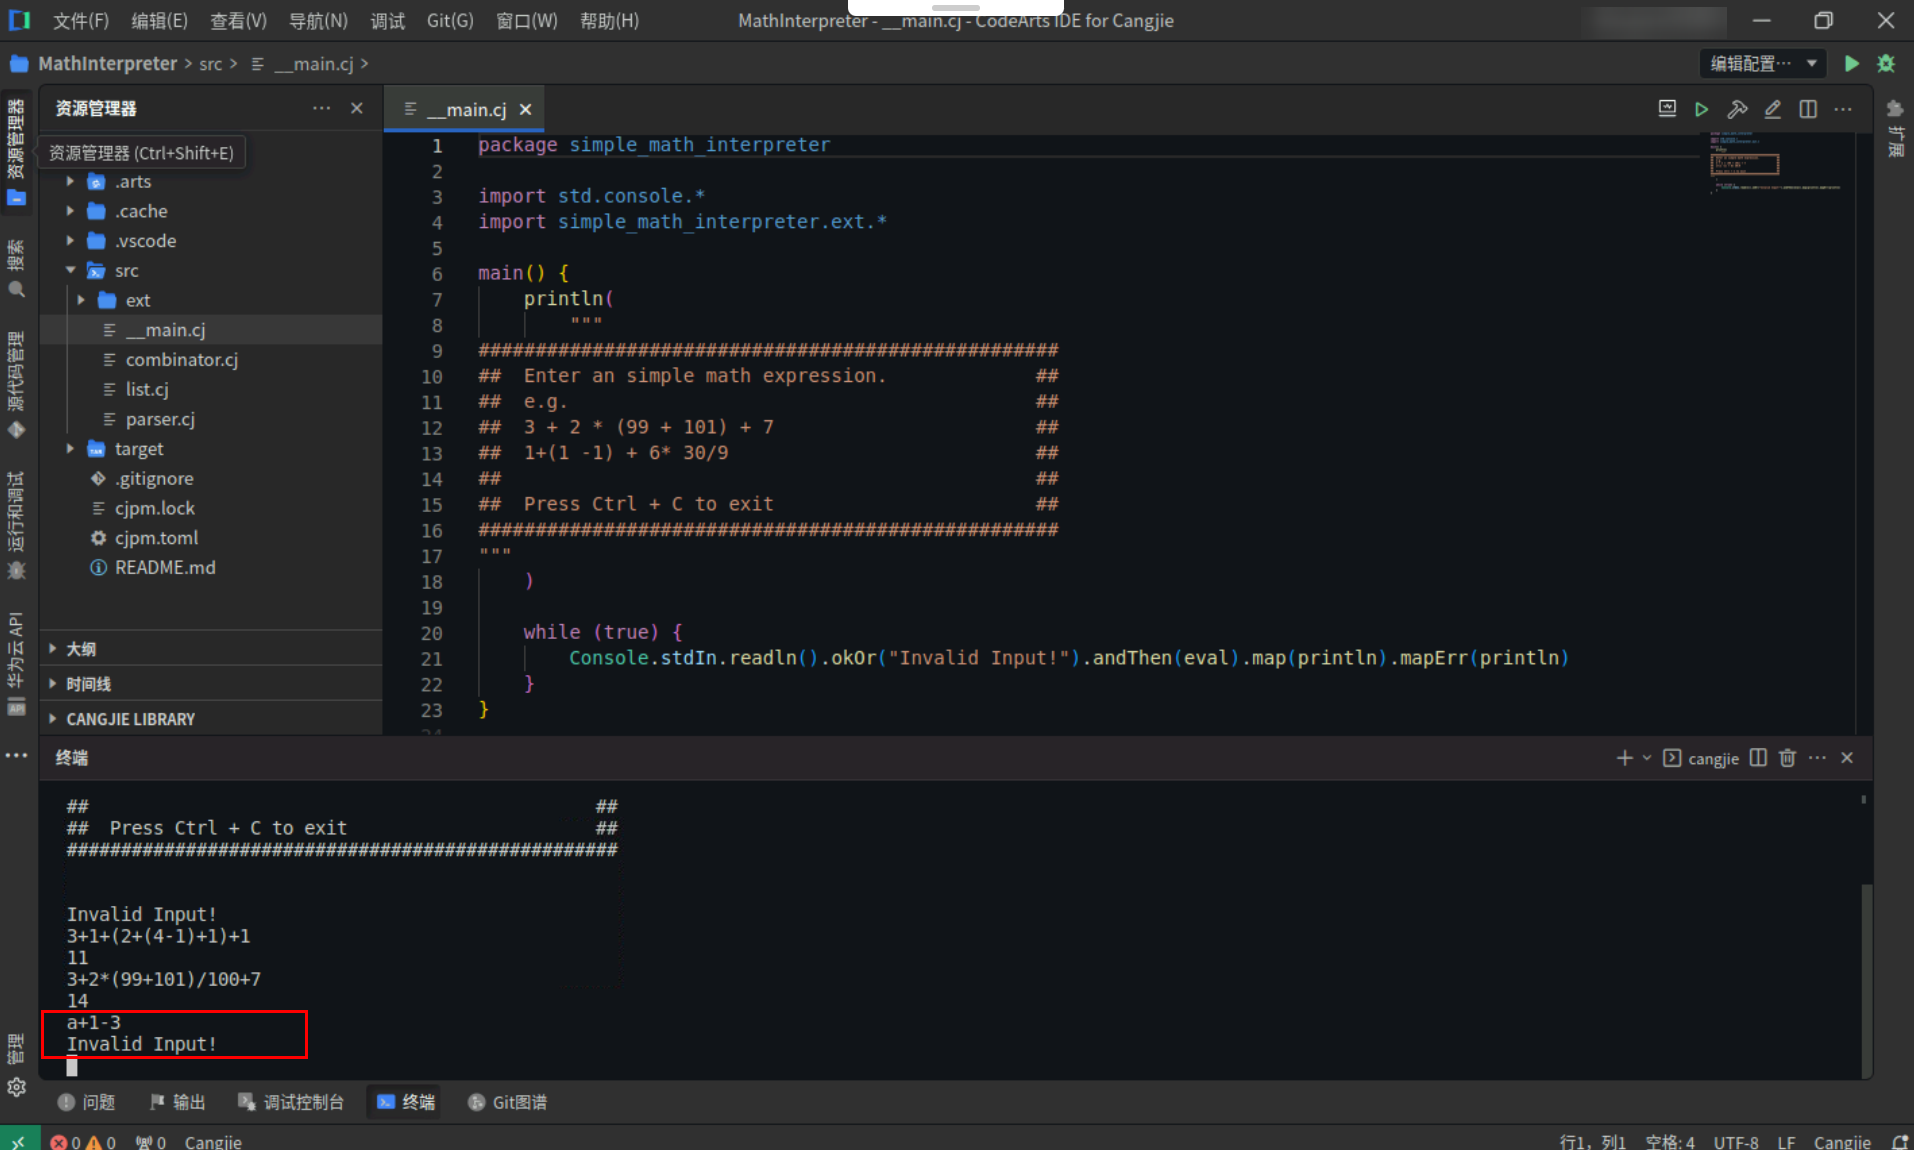Create a new terminal with plus icon
The height and width of the screenshot is (1150, 1914).
click(x=1625, y=758)
